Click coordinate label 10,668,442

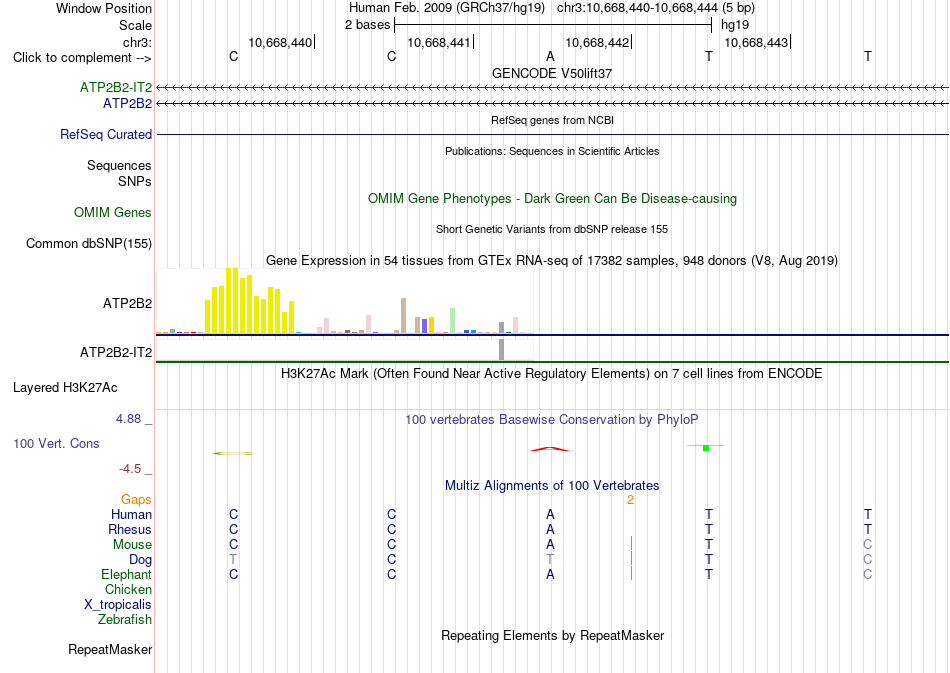pyautogui.click(x=597, y=42)
